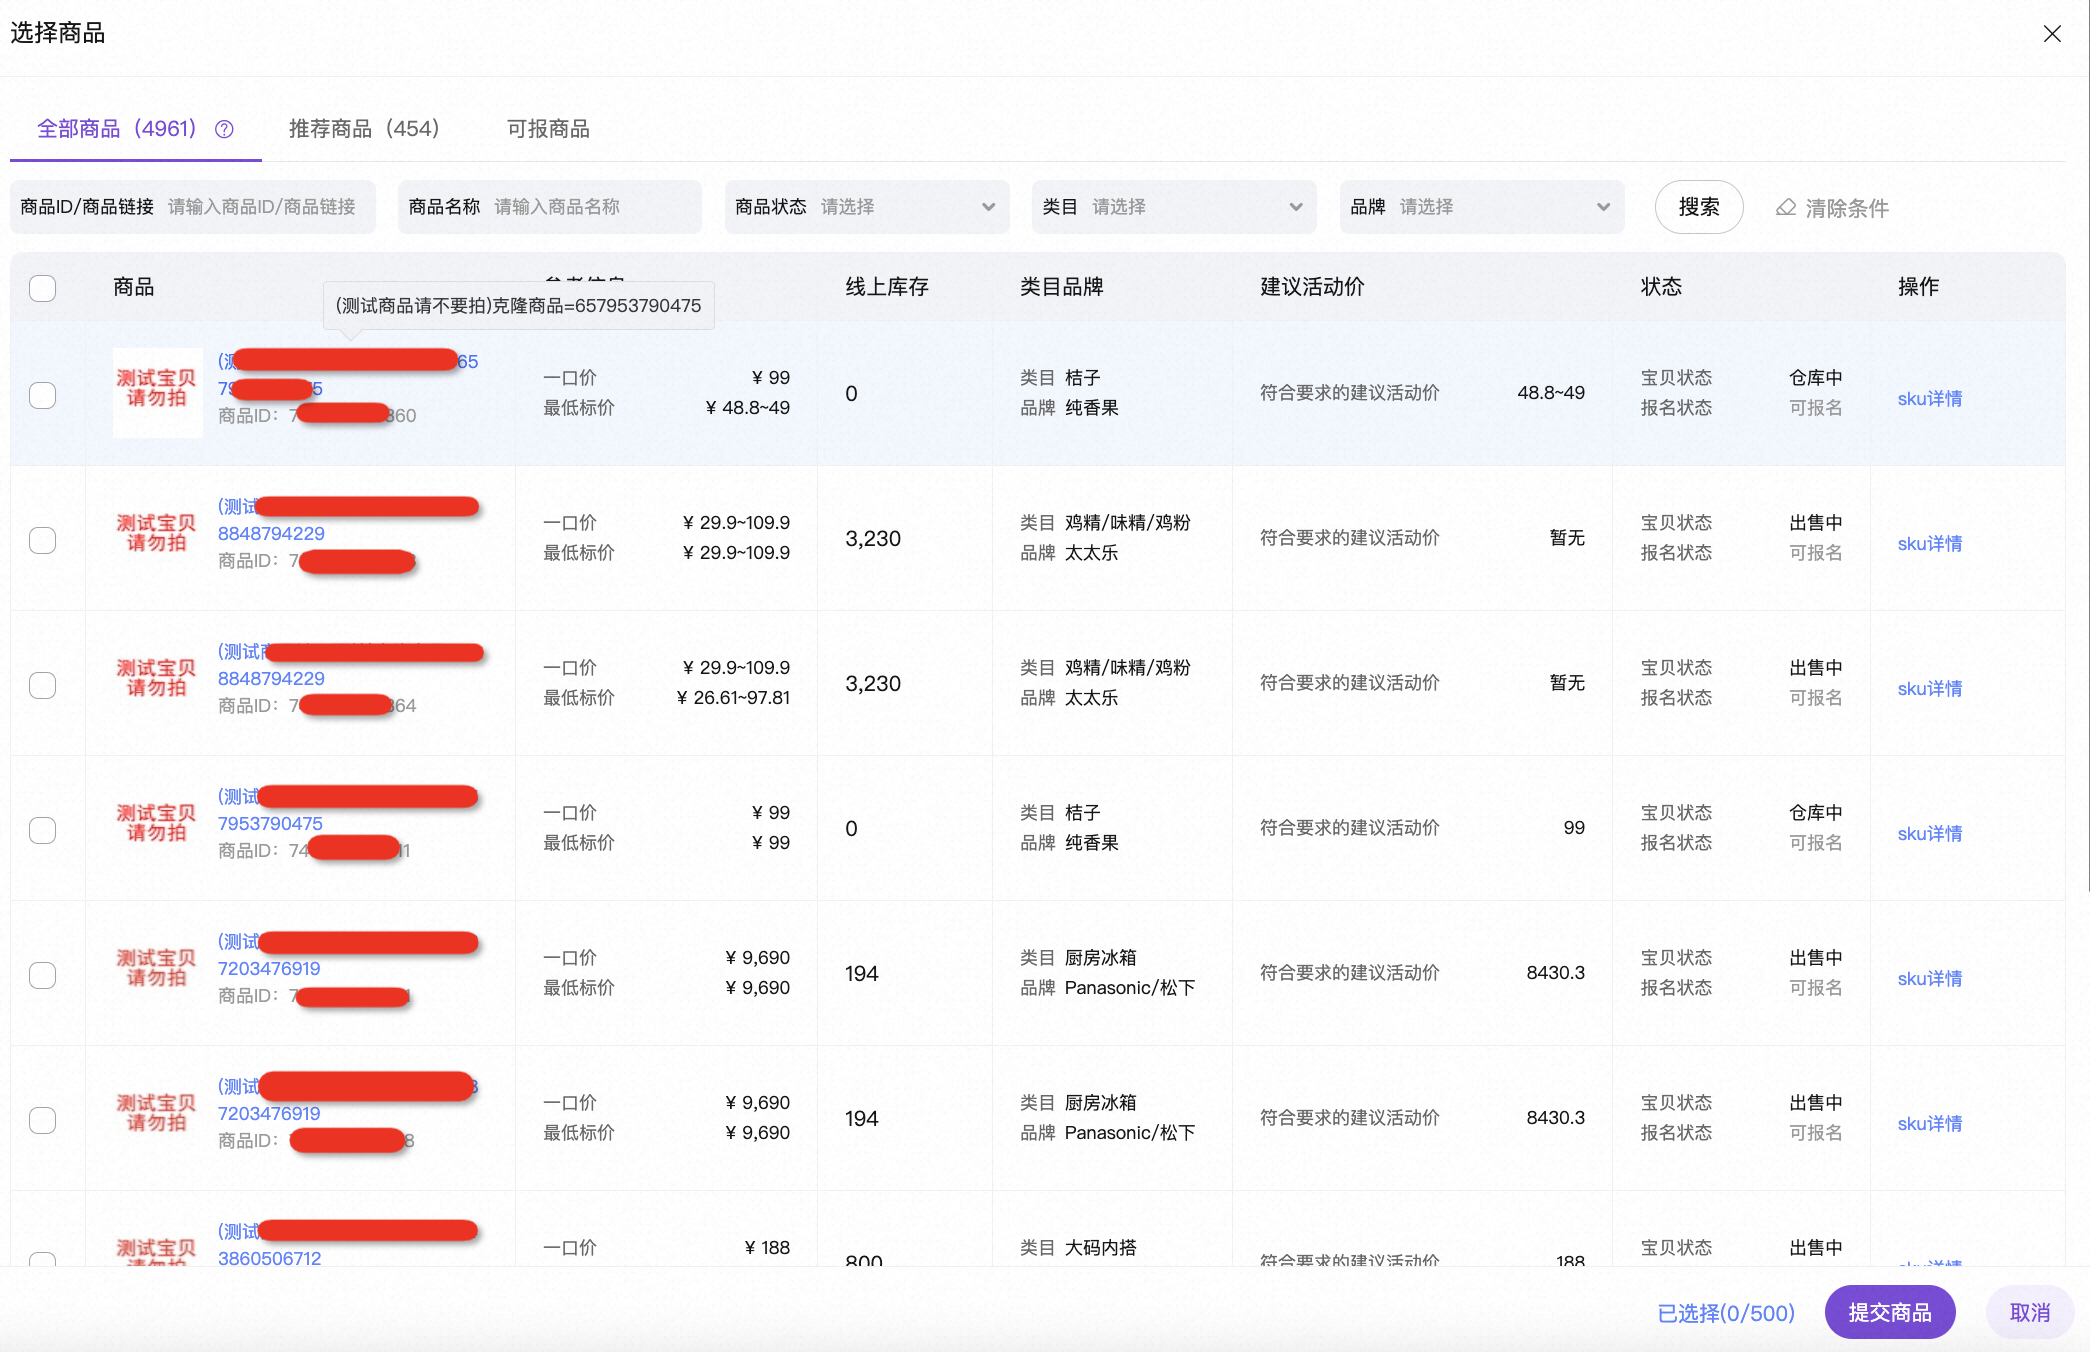2090x1352 pixels.
Task: Click product link 7953790475 in 桔子 row
Action: [270, 823]
